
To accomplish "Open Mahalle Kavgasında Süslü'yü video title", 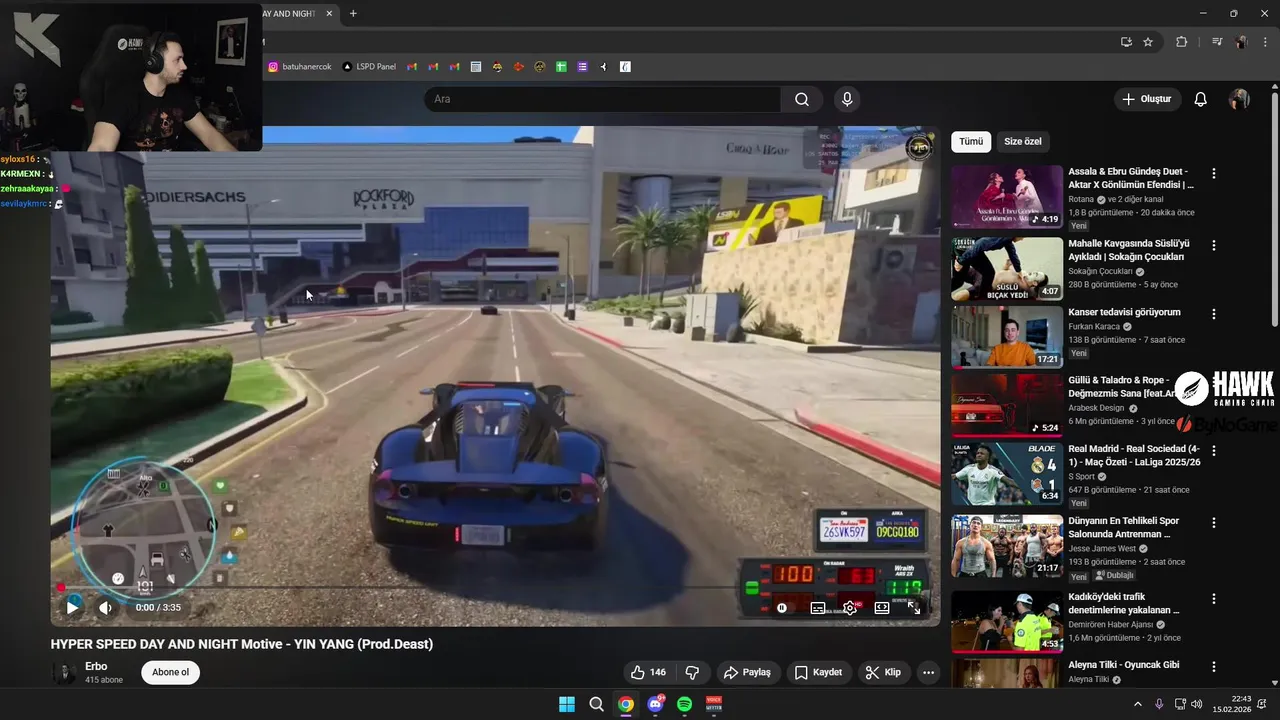I will click(x=1129, y=250).
